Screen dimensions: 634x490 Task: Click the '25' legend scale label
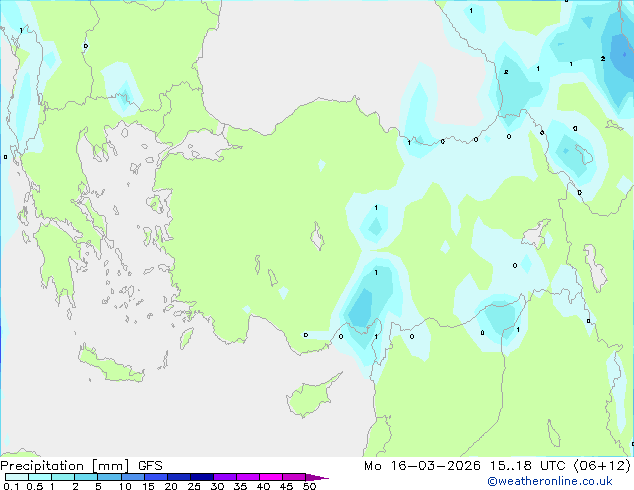click(x=194, y=486)
